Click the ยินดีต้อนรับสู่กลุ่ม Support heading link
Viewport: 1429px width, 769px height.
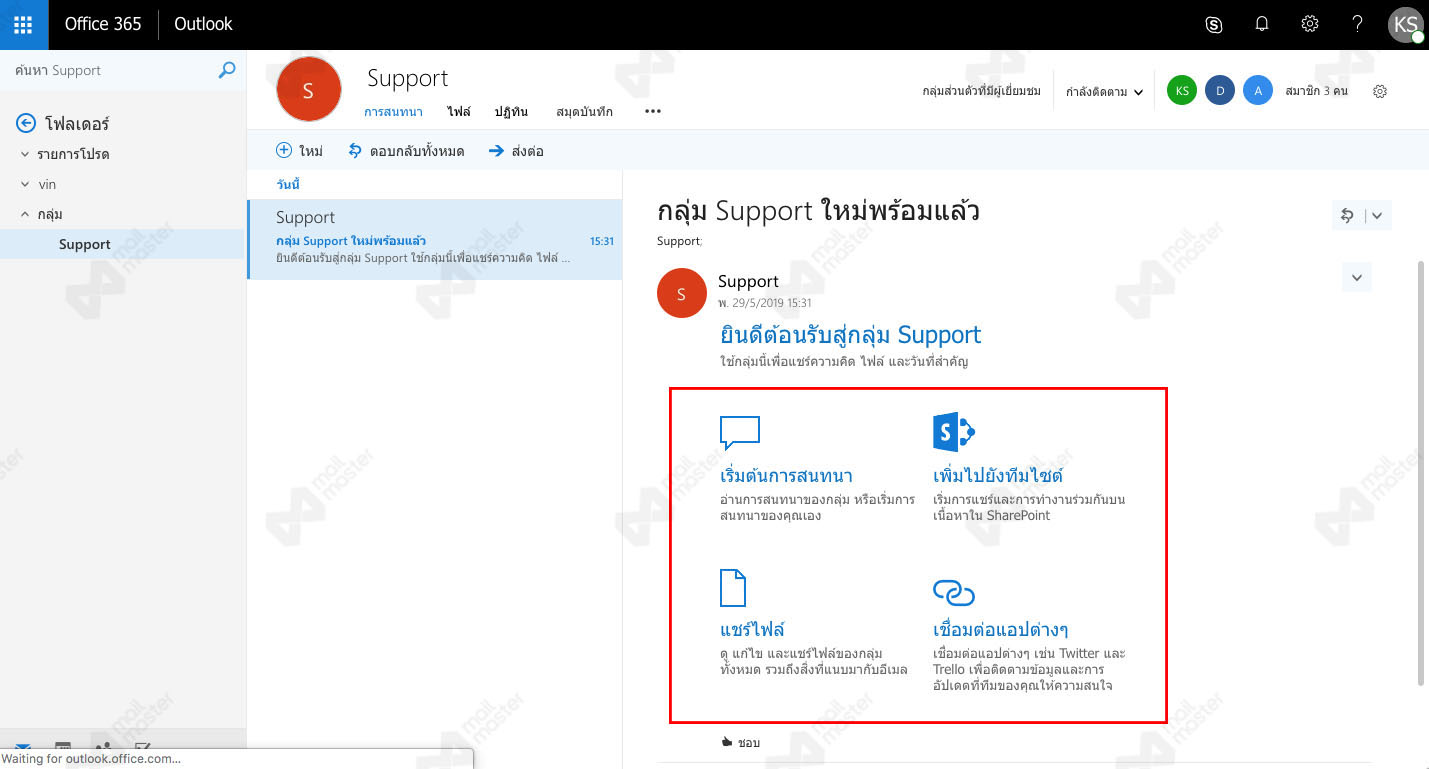tap(850, 335)
